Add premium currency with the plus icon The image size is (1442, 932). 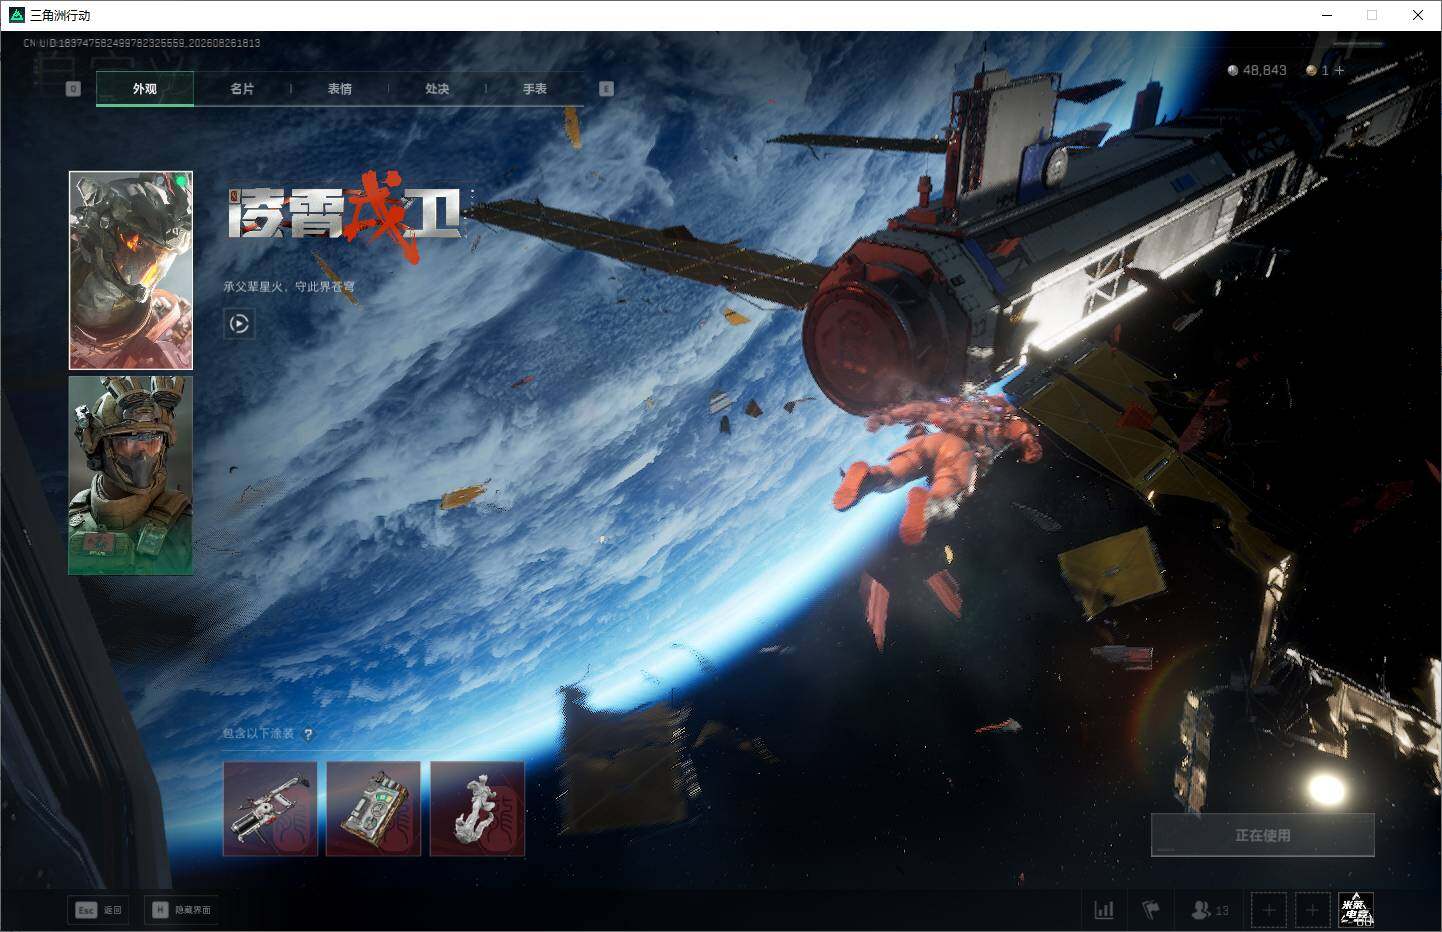[x=1339, y=70]
